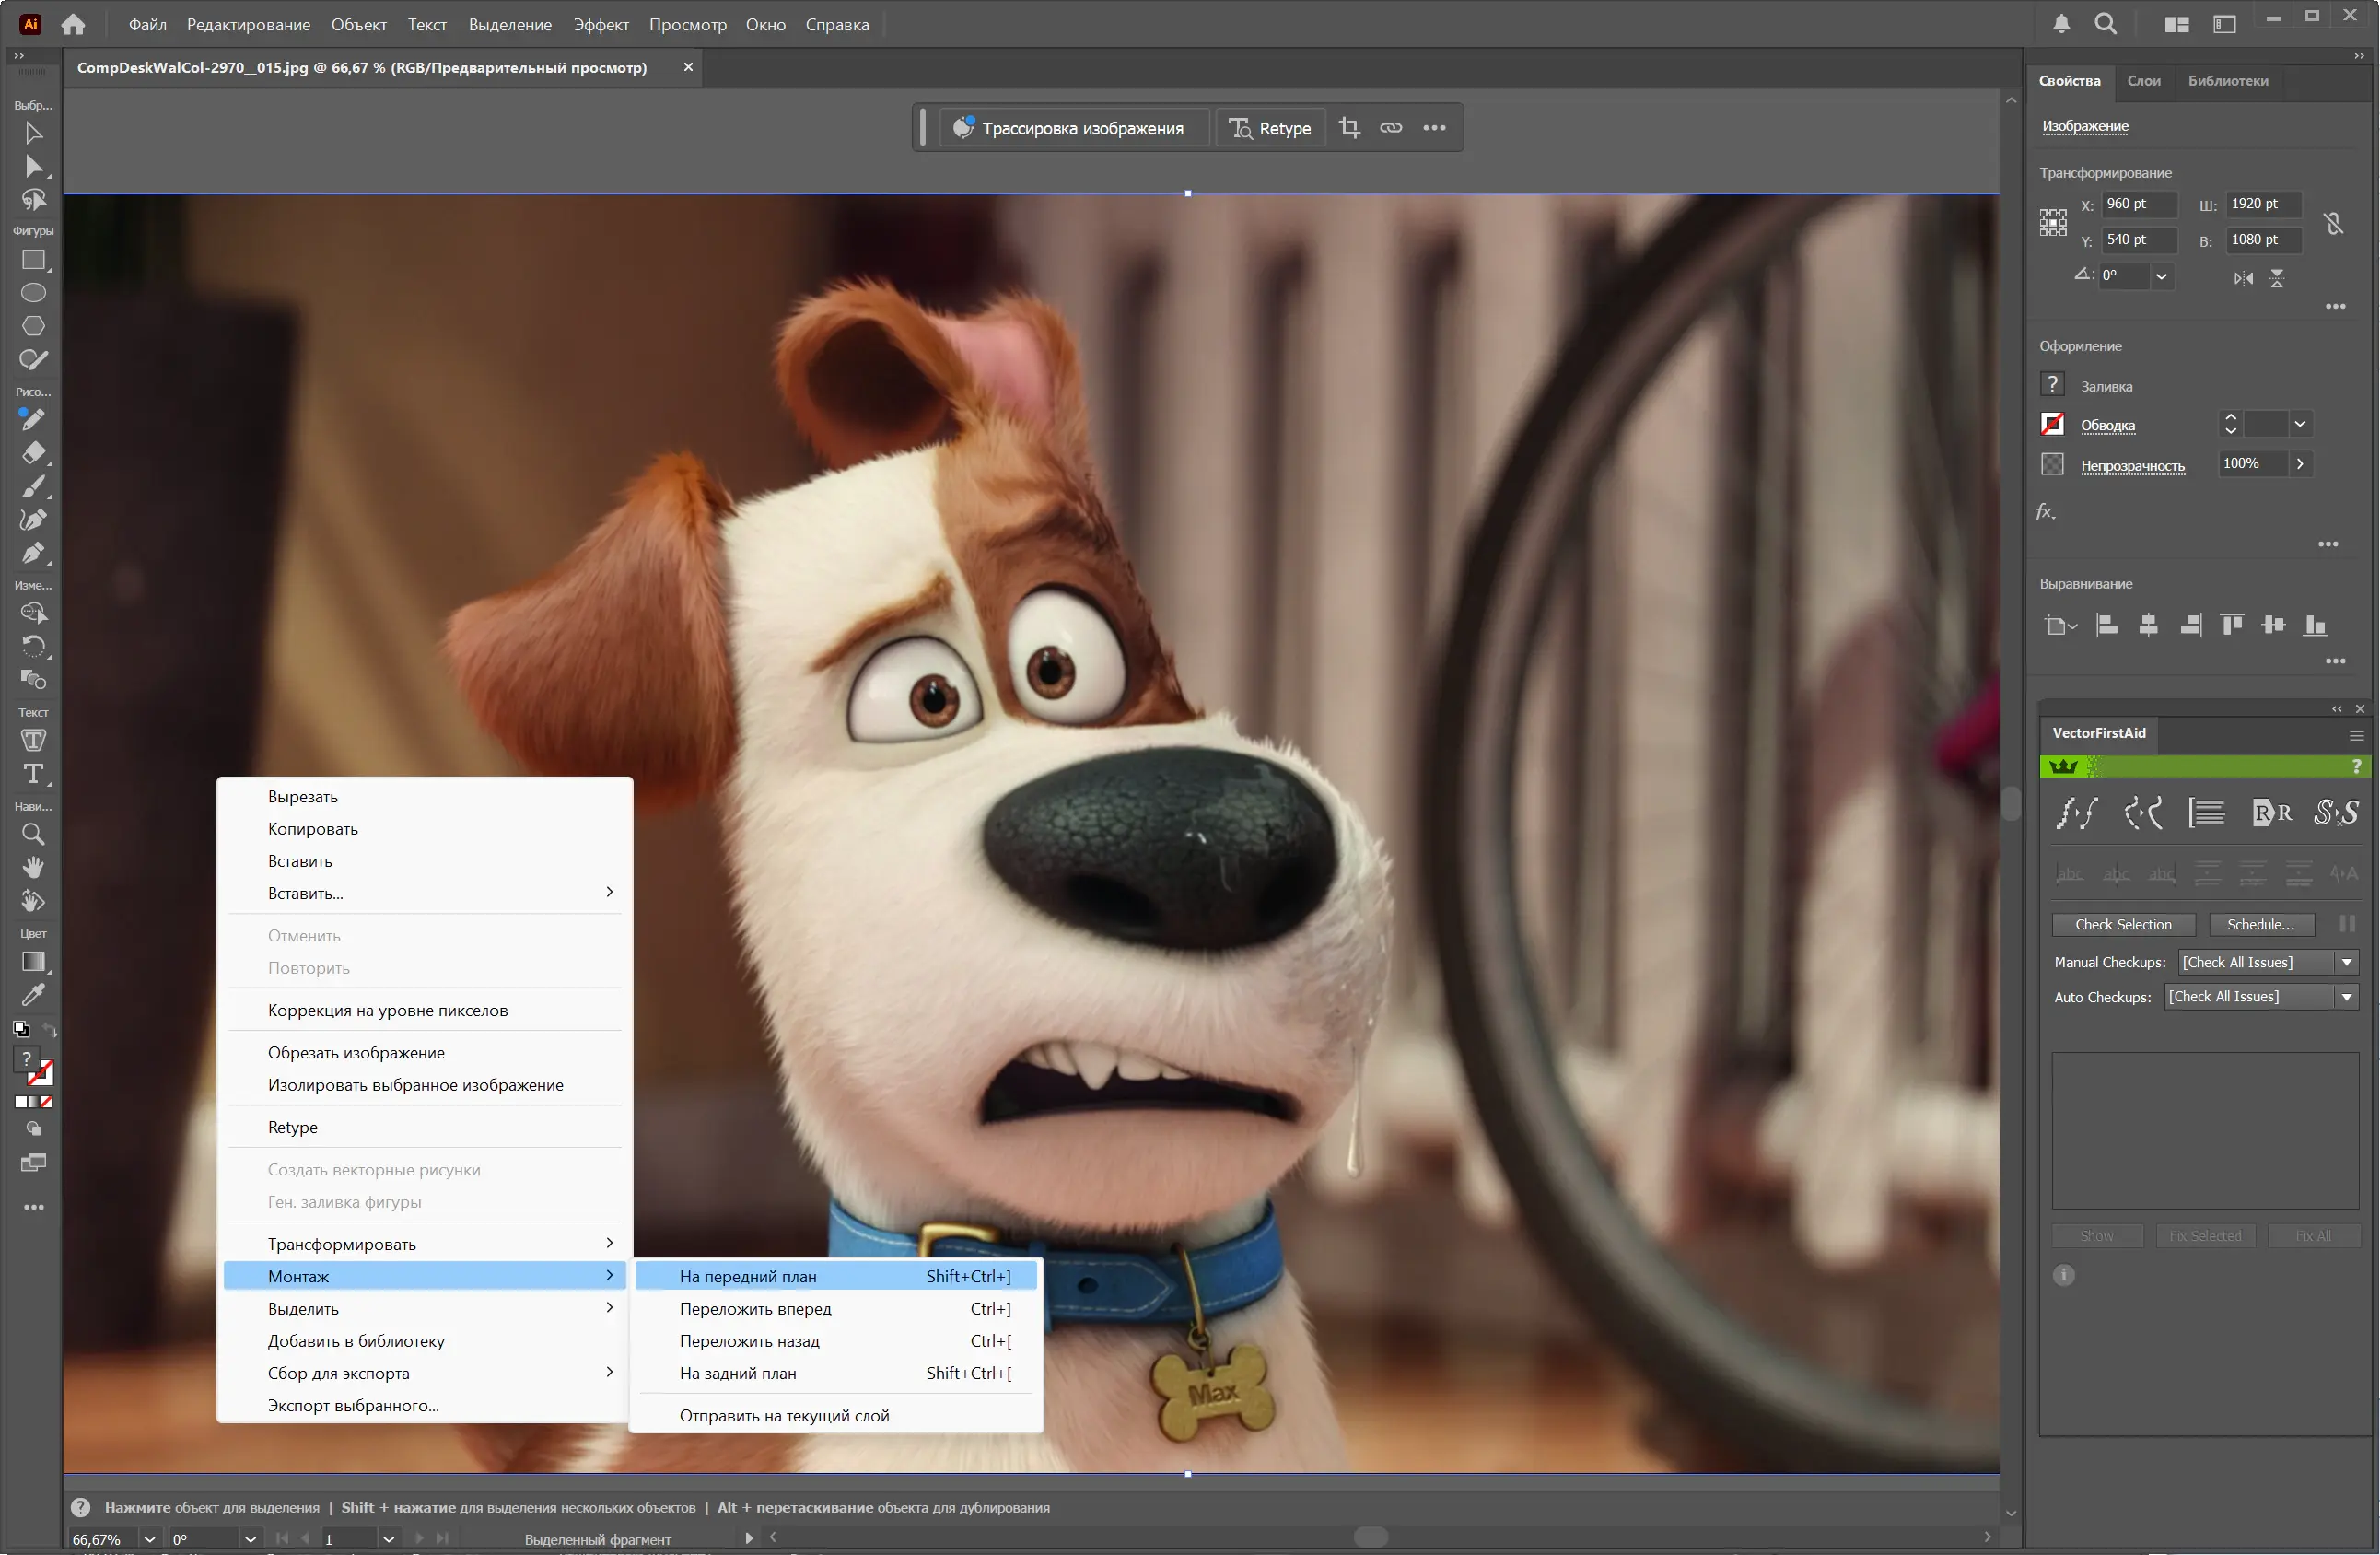Switch to the Слои tab
Screen dimensions: 2380x1555
(x=2143, y=81)
